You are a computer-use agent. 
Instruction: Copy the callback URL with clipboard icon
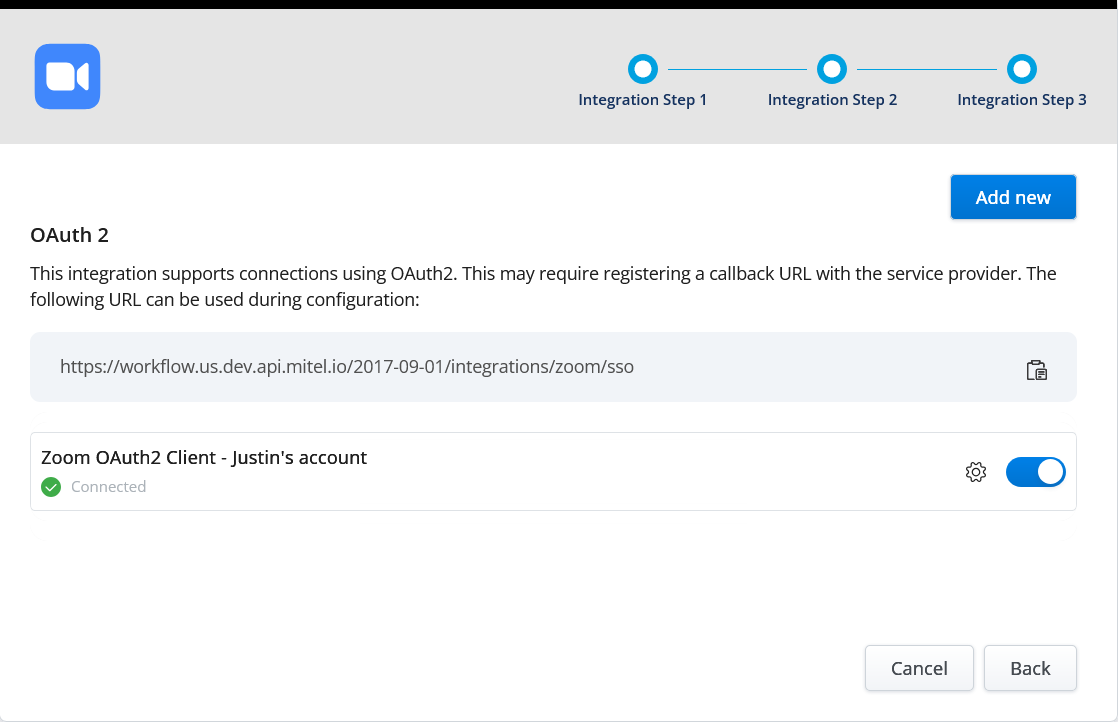[1037, 369]
